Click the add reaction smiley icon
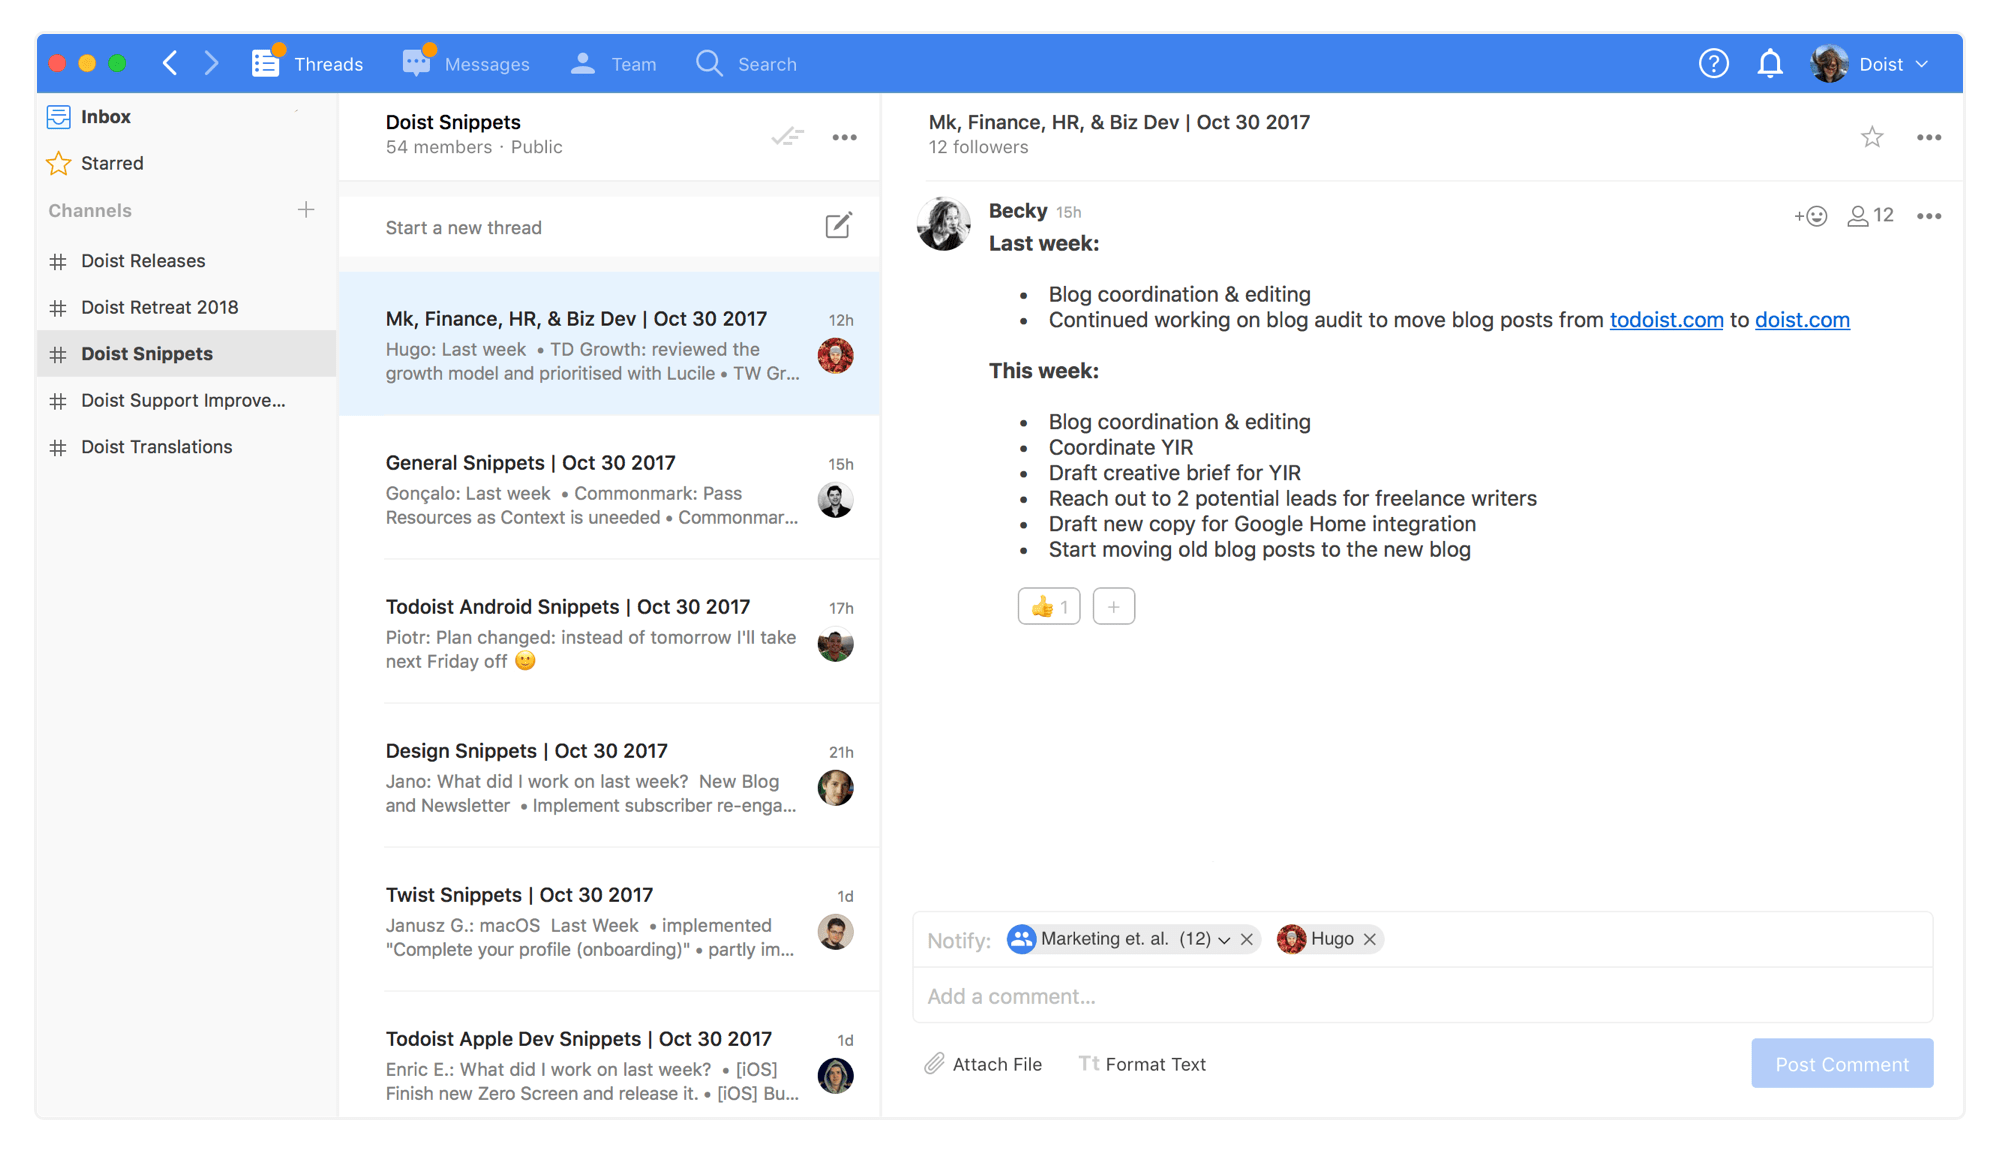Viewport: 2000px width, 1150px height. (x=1810, y=216)
